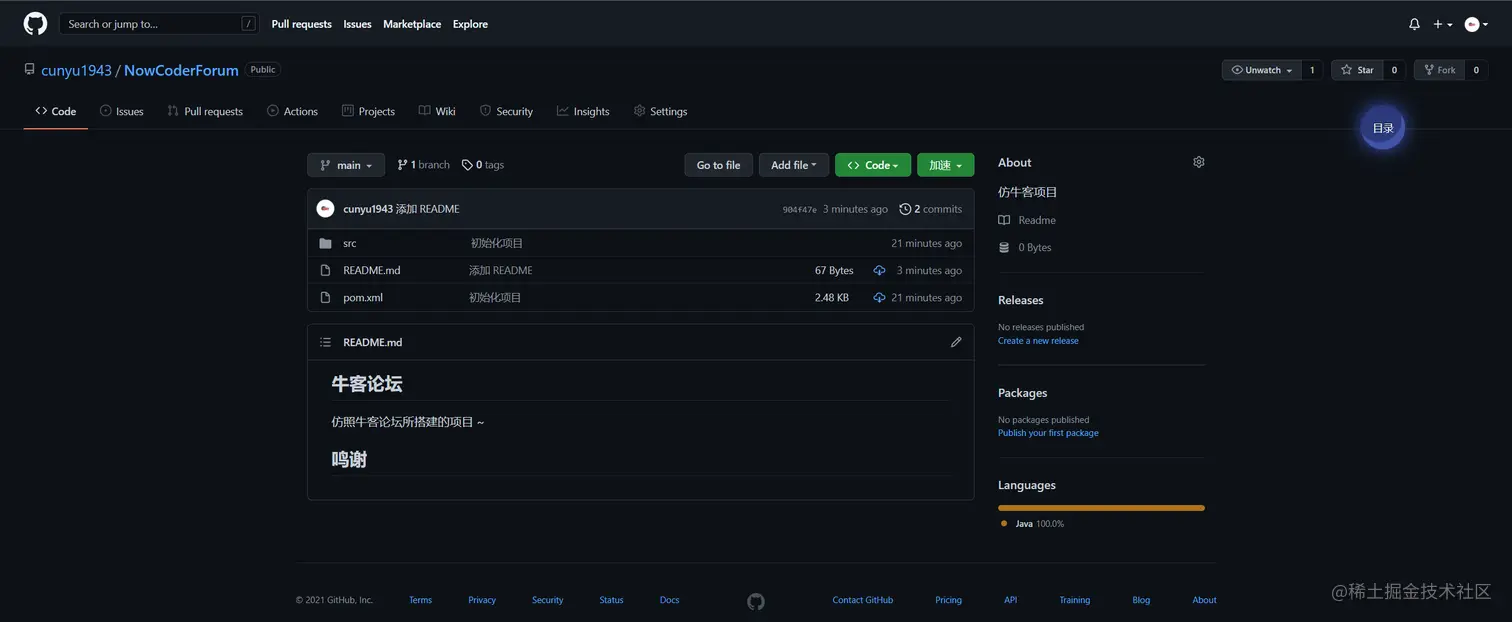
Task: Click the src folder icon
Action: [x=325, y=243]
